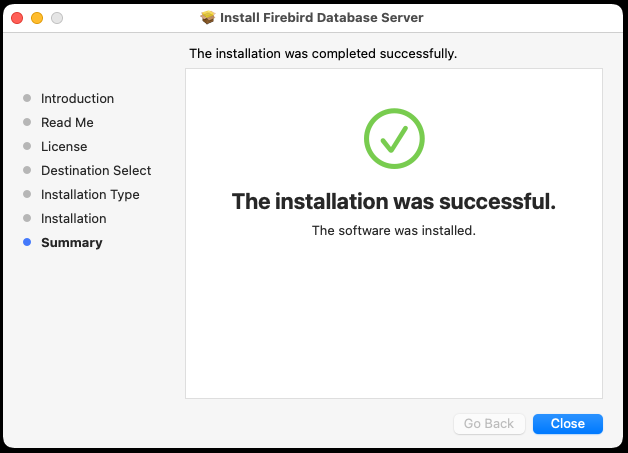
Task: Click the blue Close button
Action: coord(568,424)
